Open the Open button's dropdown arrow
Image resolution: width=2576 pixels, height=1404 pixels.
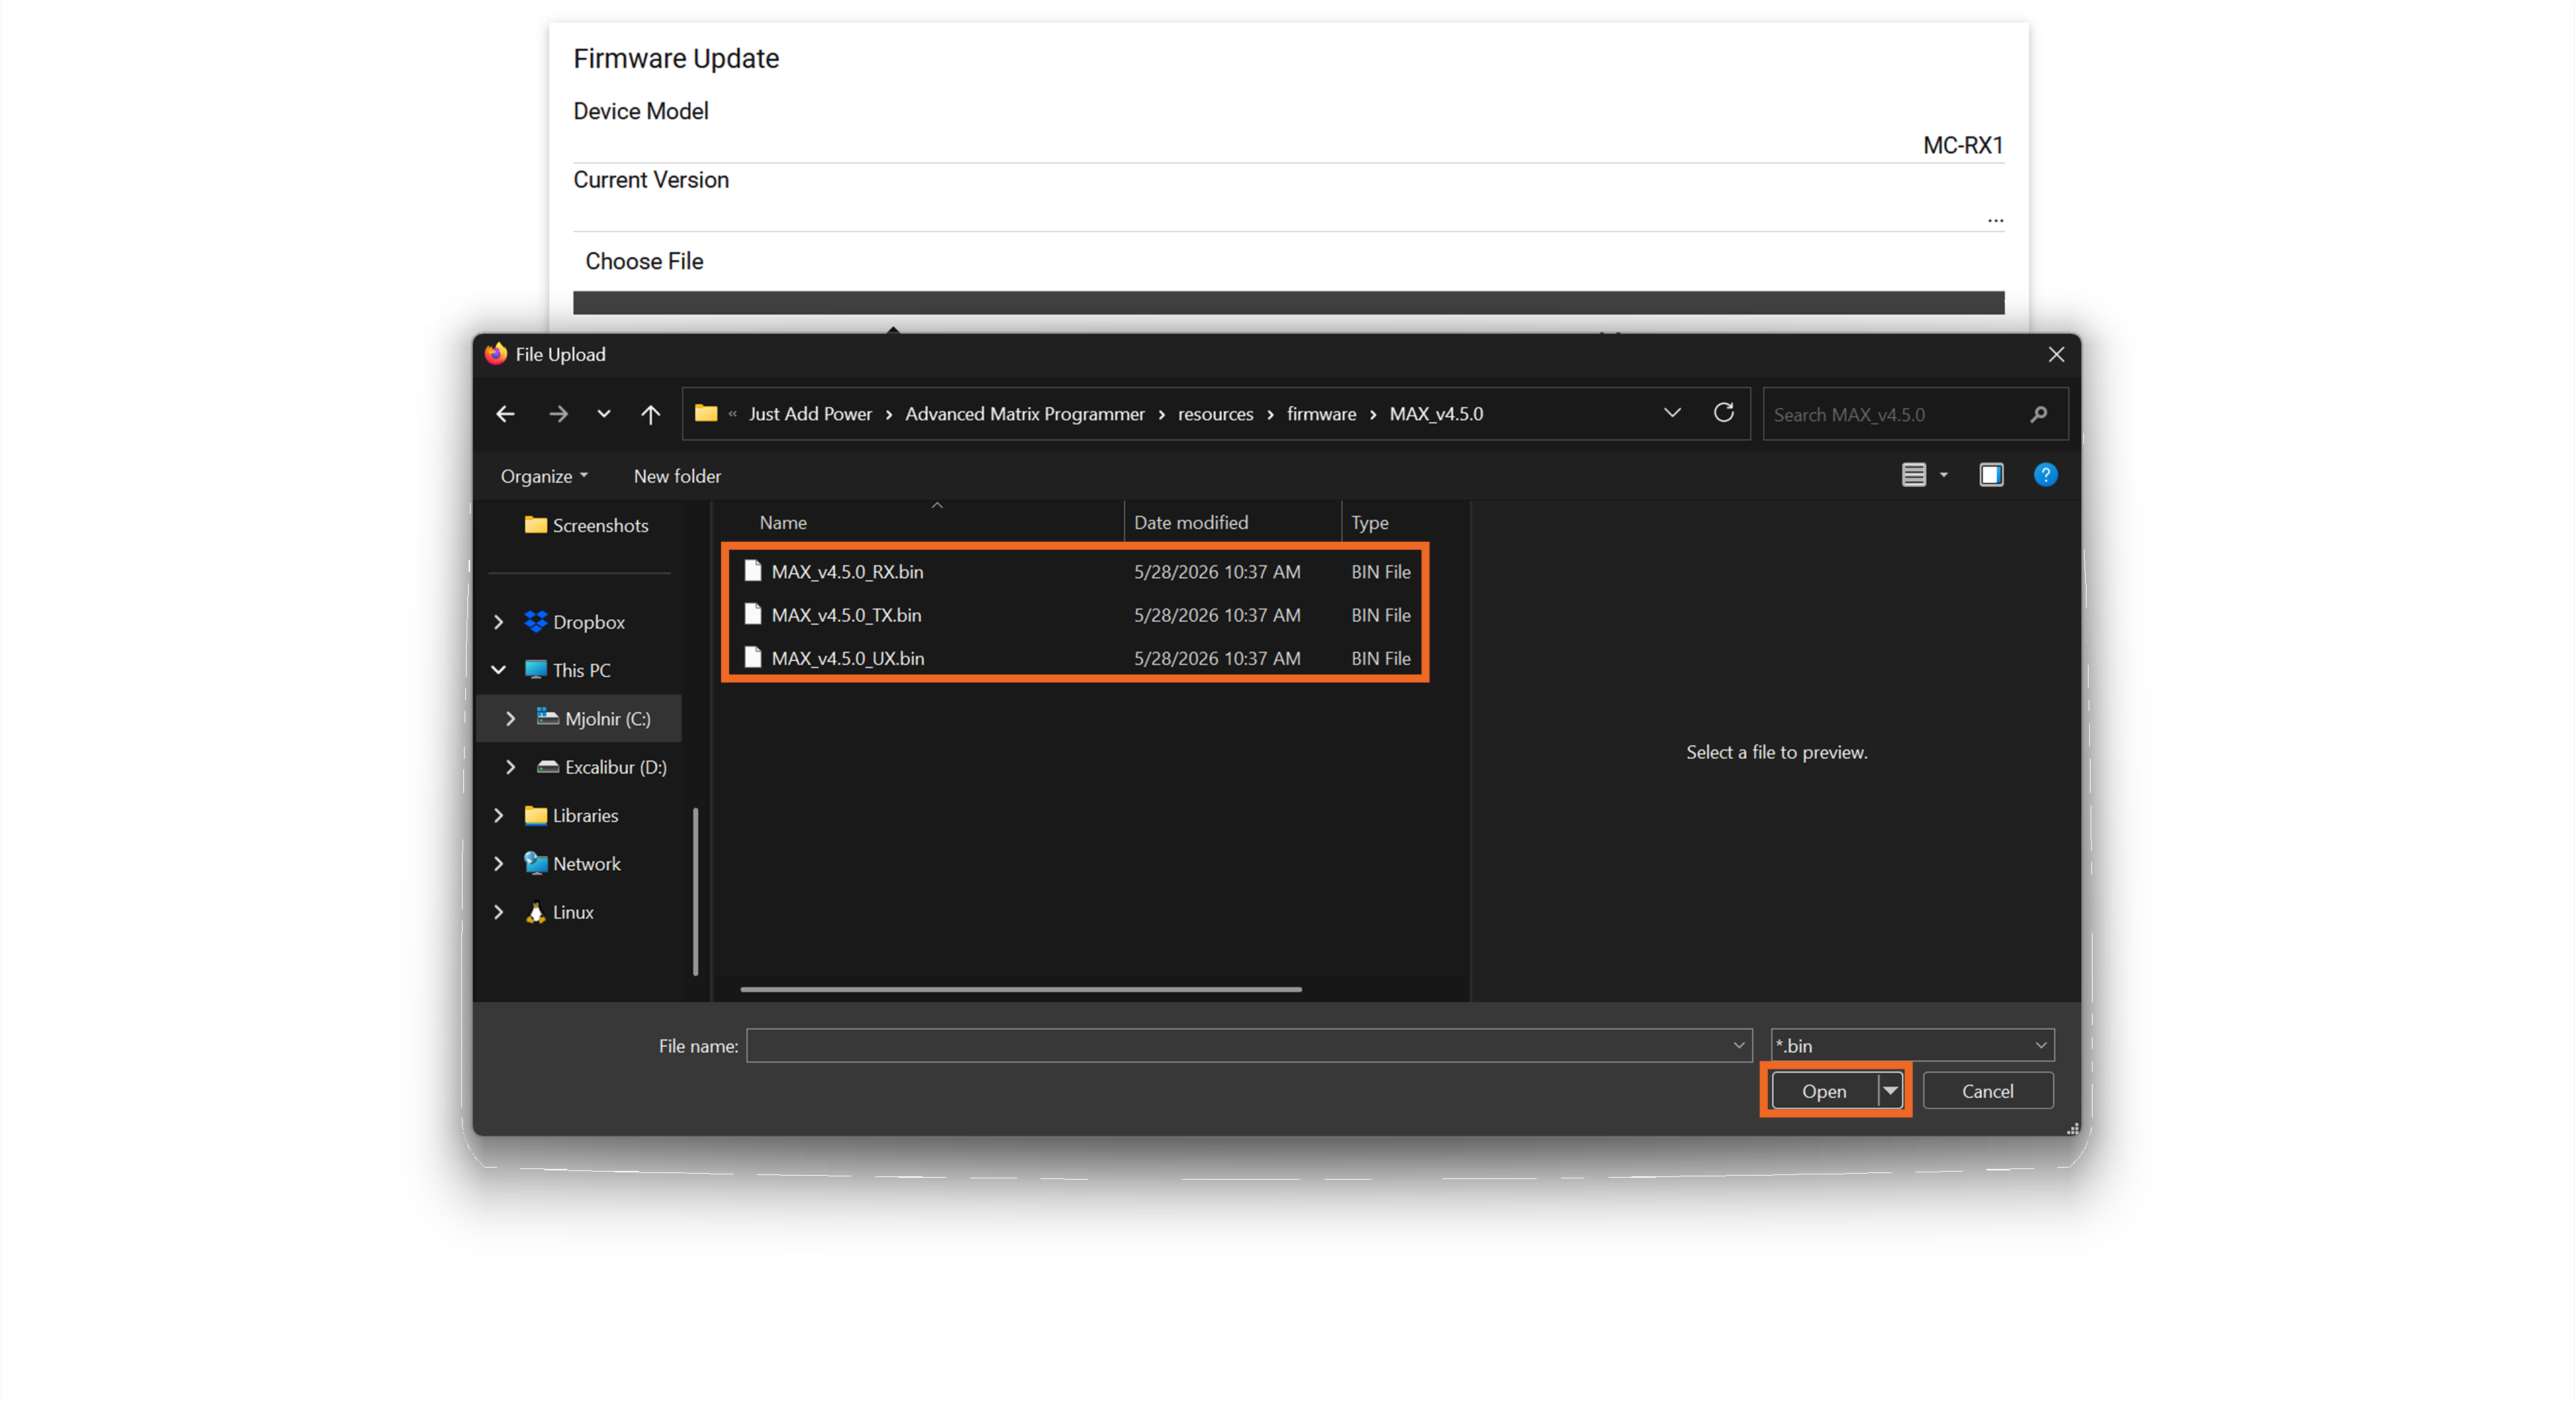(1890, 1091)
